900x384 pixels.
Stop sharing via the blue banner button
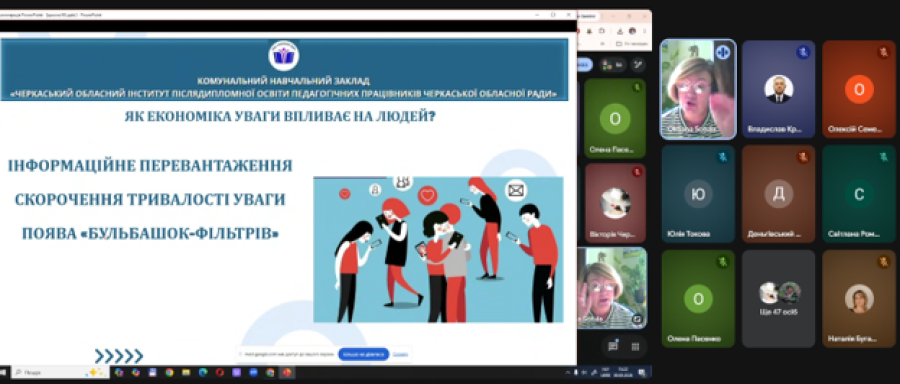click(363, 354)
